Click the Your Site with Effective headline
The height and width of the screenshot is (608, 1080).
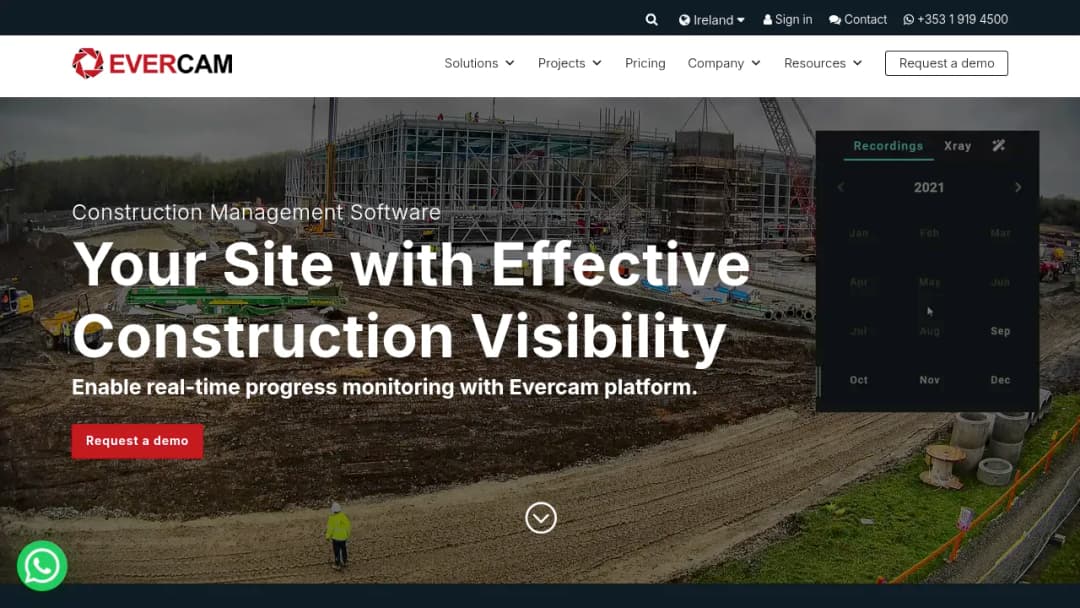coord(411,264)
